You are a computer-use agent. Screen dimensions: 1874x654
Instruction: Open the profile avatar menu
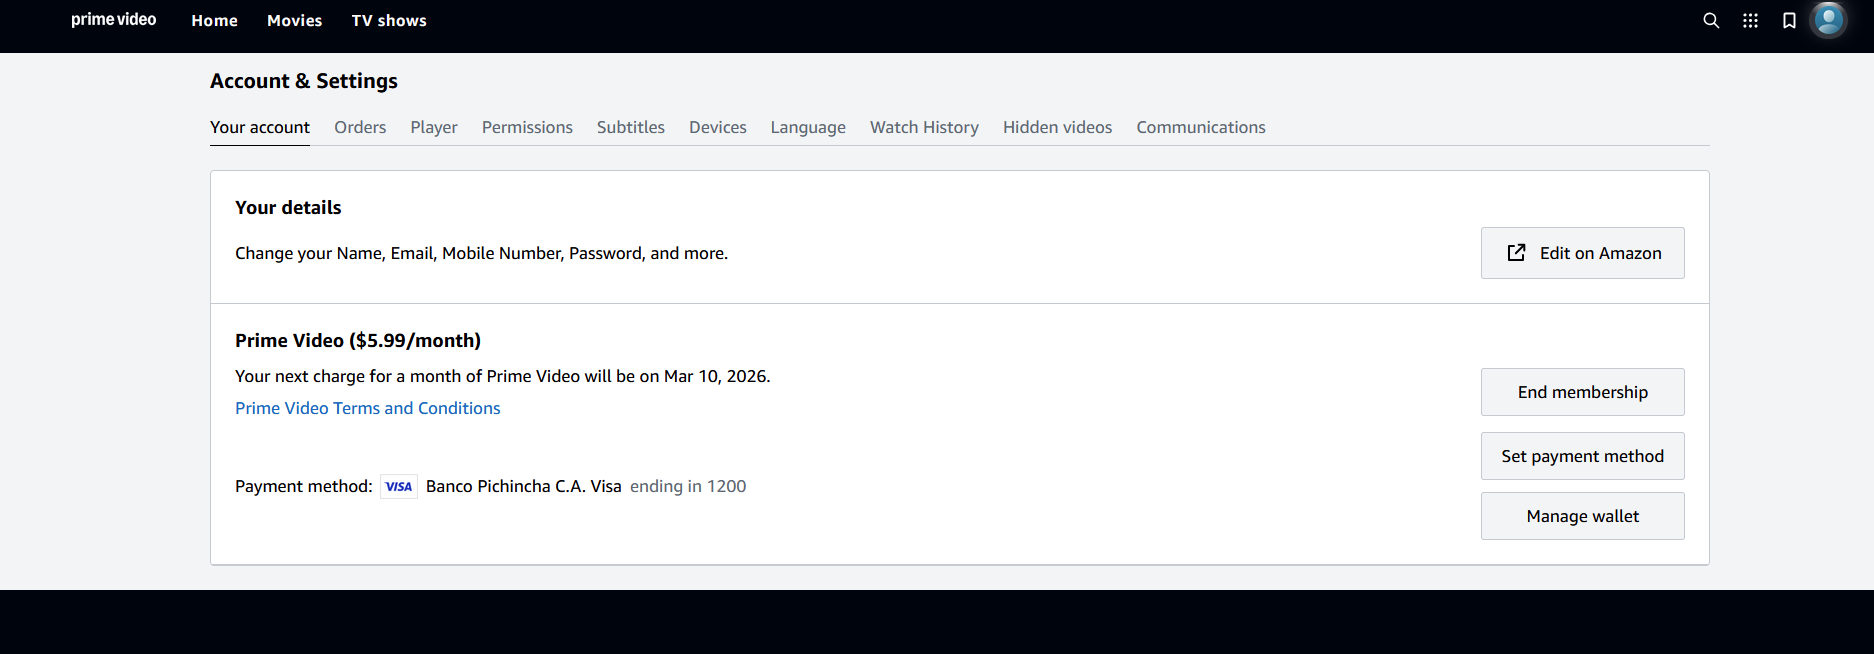click(x=1829, y=20)
